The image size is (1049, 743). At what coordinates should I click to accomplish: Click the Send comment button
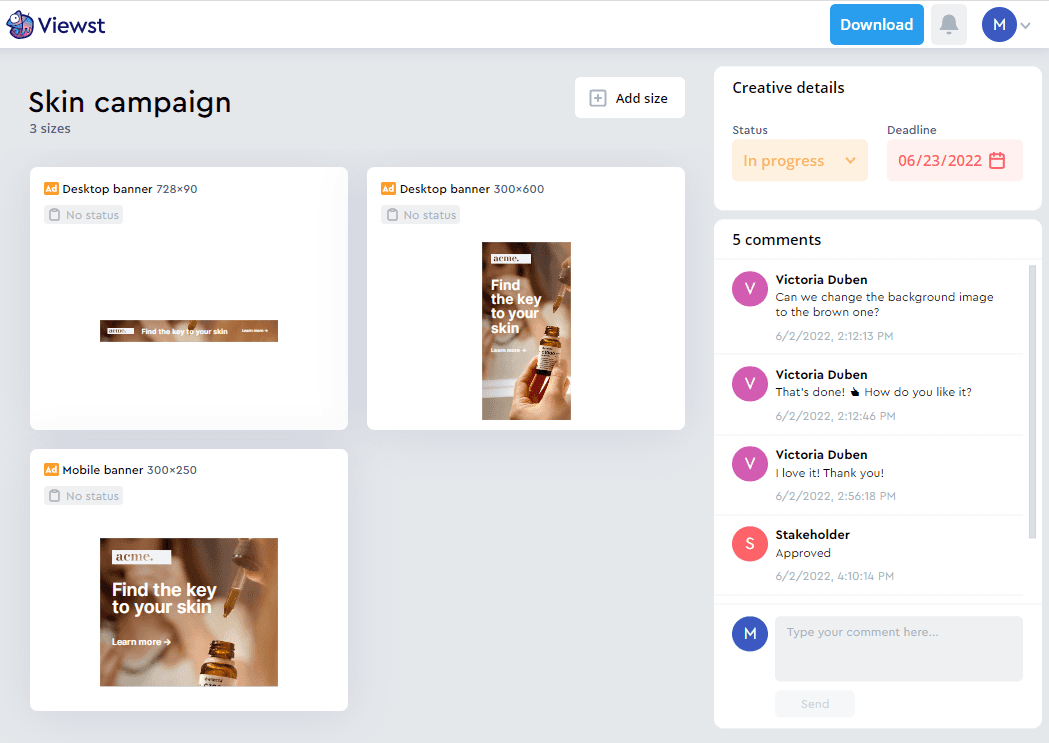(x=815, y=704)
